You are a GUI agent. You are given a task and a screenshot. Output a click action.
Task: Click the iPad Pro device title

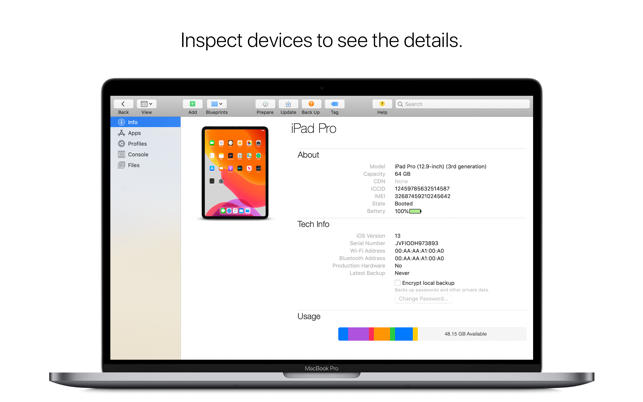[314, 128]
